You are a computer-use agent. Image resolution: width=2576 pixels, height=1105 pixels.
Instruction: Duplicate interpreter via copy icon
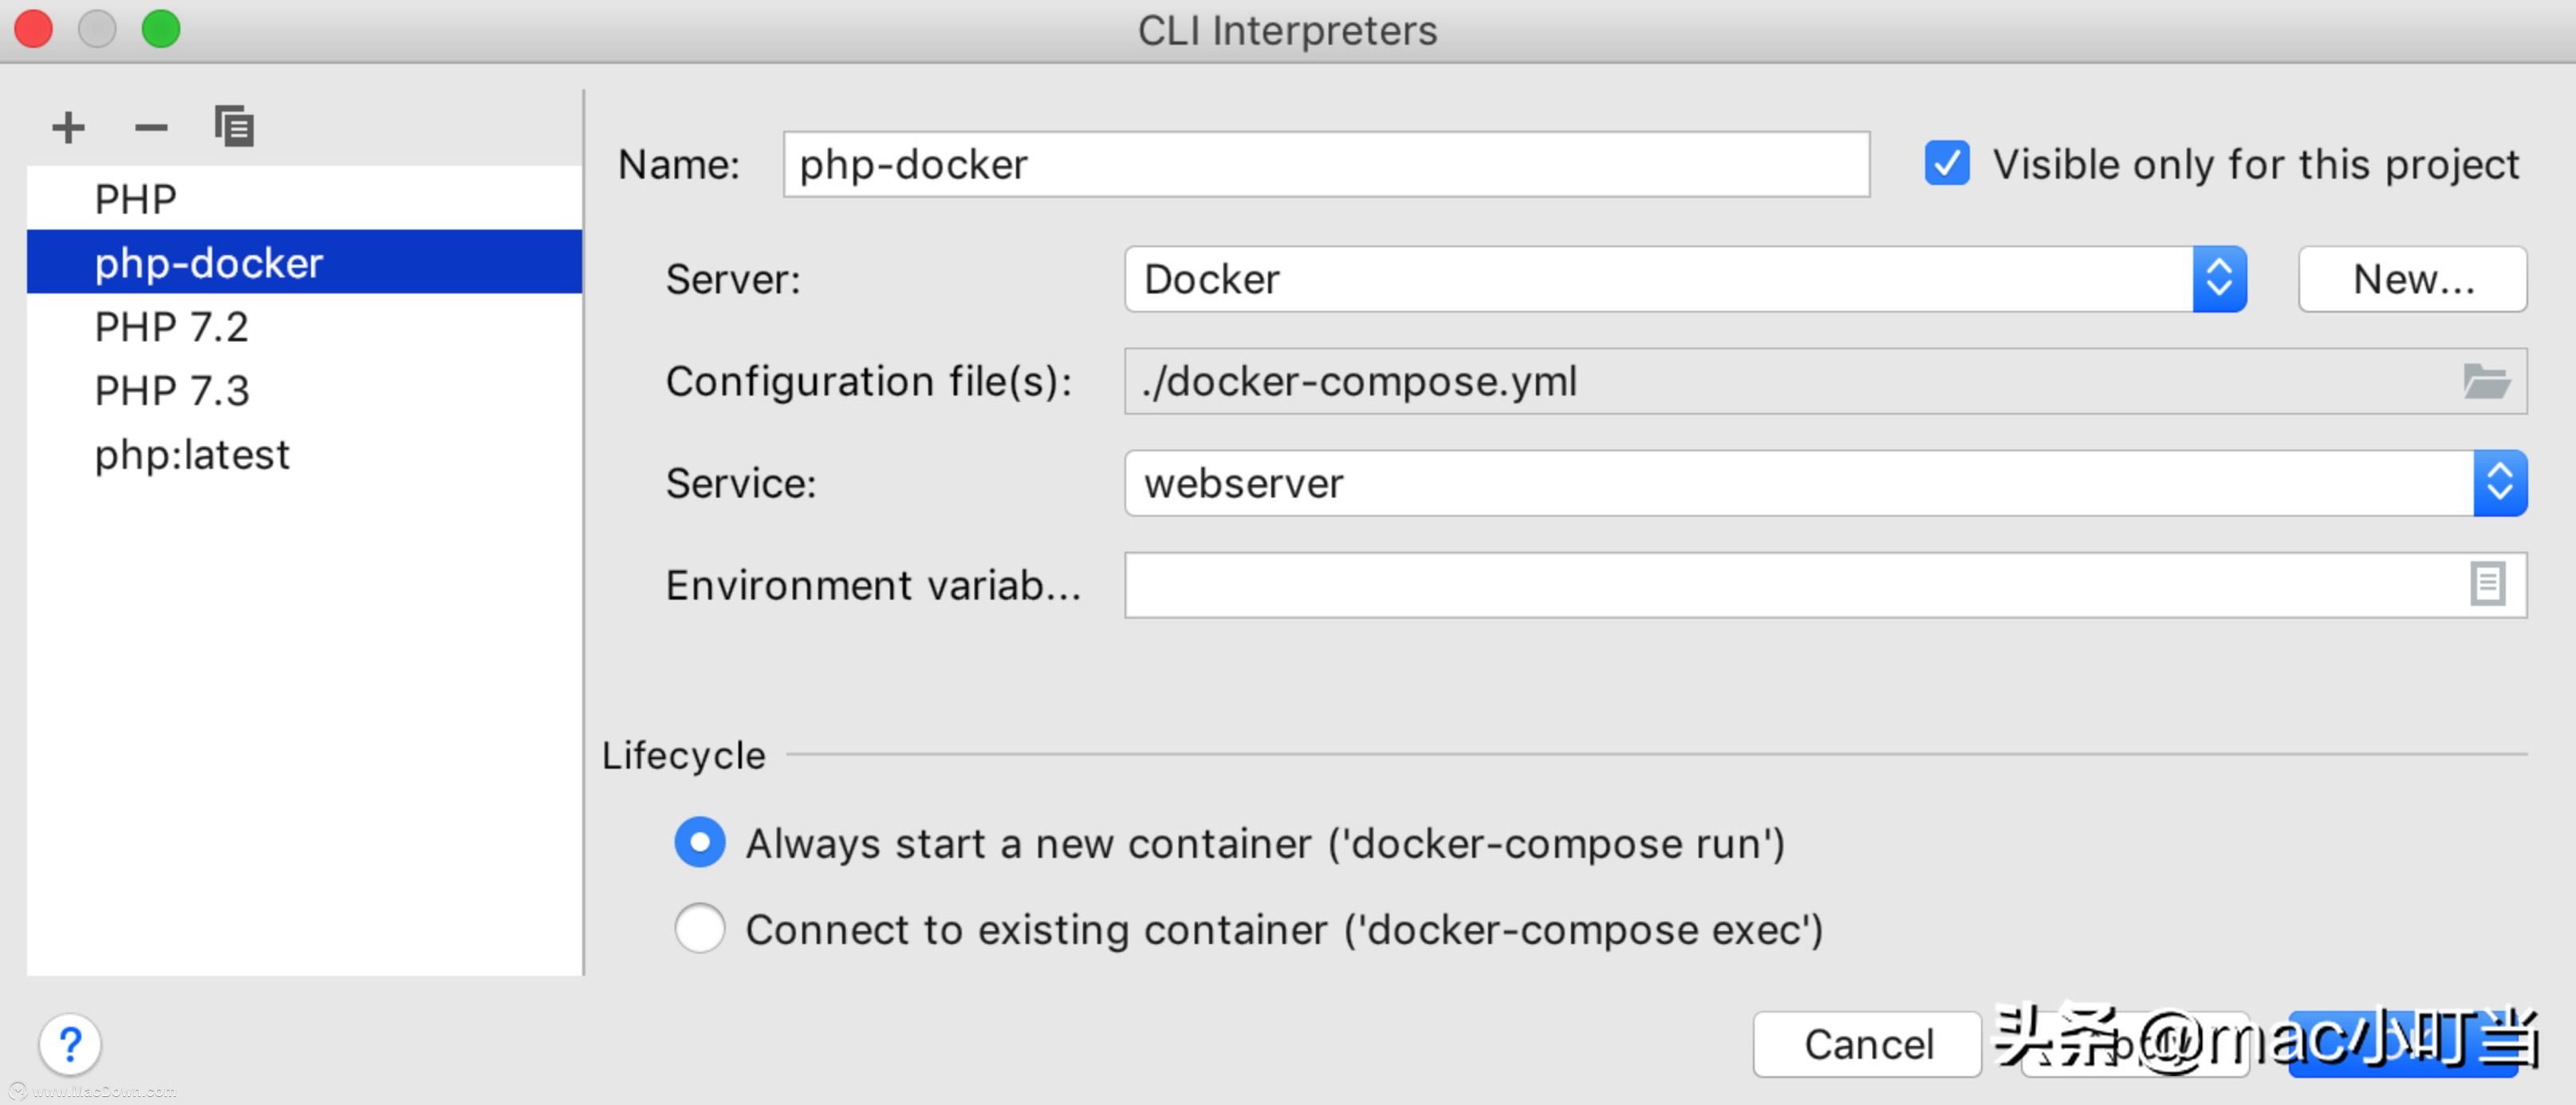point(232,126)
